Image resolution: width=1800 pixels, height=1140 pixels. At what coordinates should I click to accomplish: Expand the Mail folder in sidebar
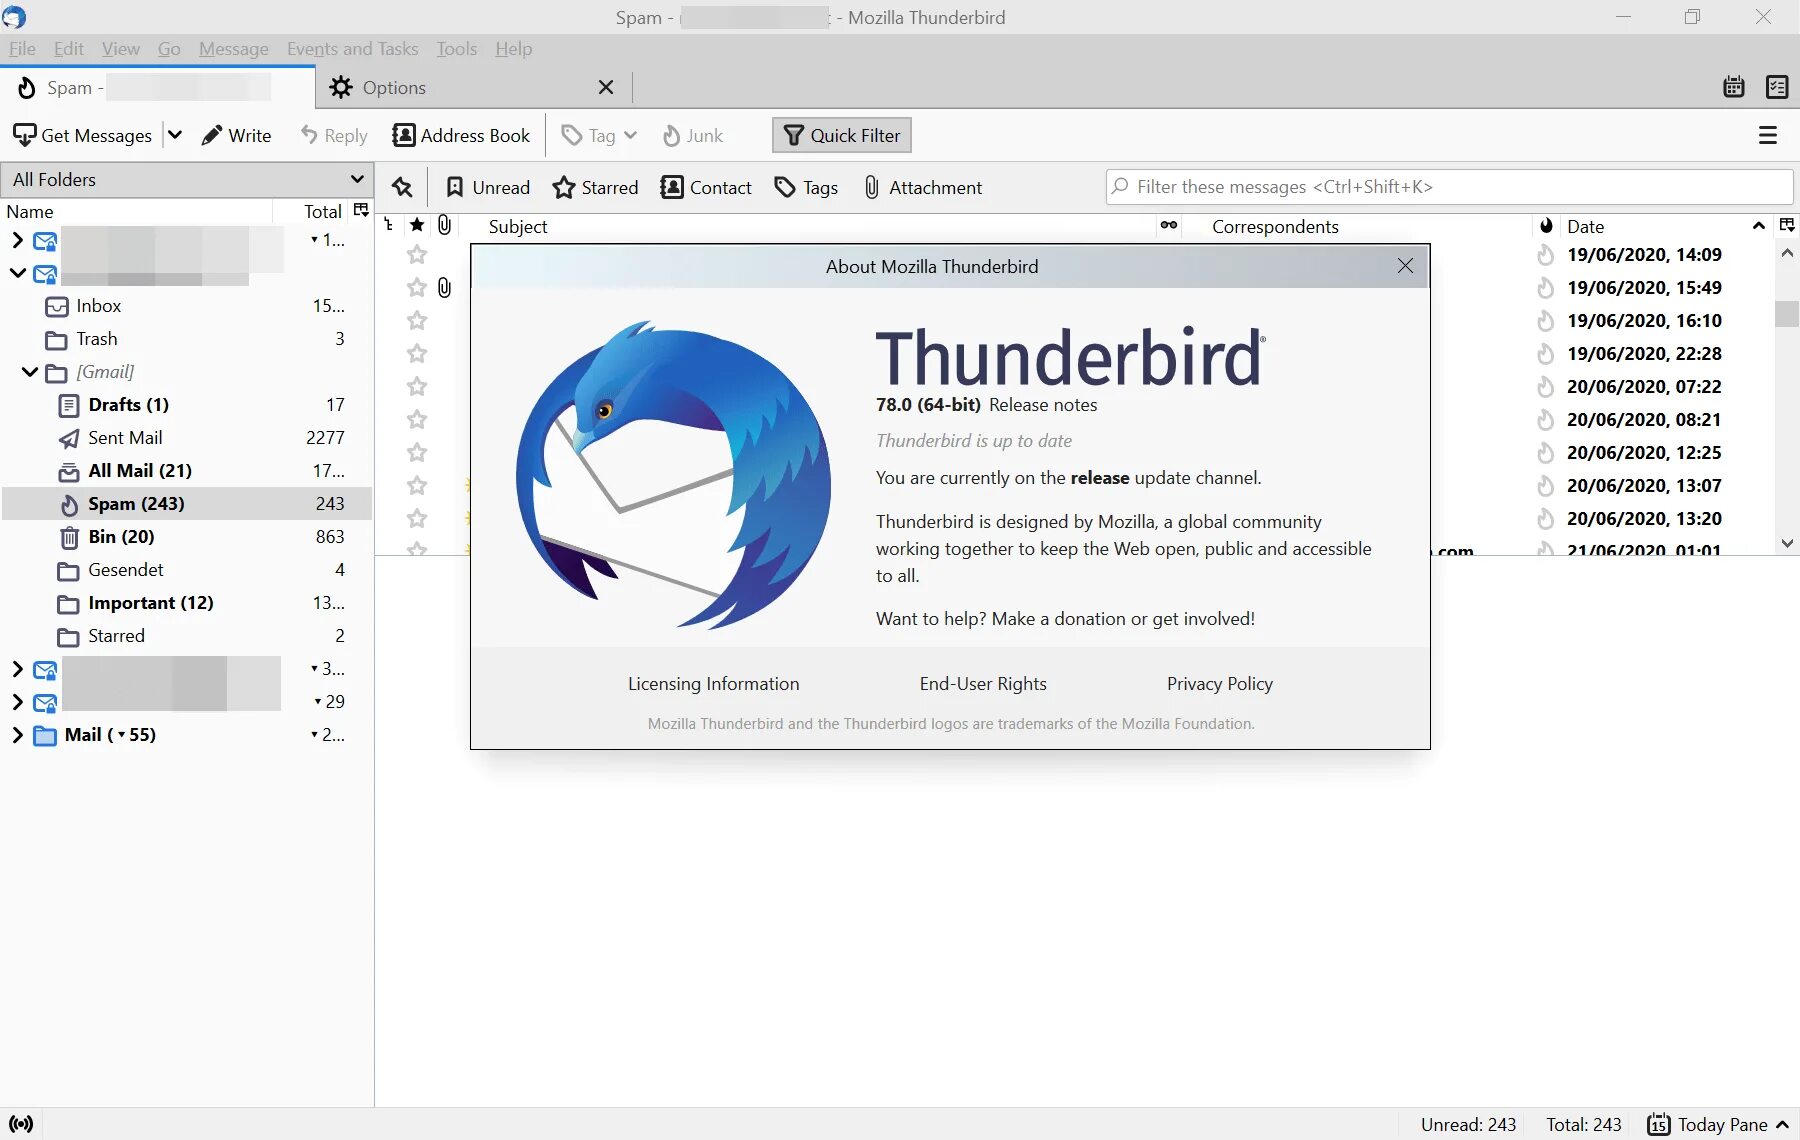point(16,734)
